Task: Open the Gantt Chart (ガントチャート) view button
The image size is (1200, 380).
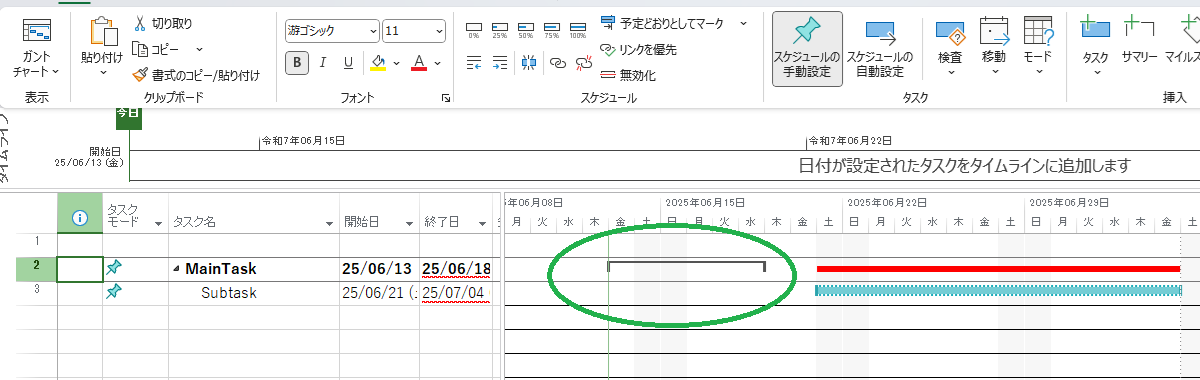Action: (36, 49)
